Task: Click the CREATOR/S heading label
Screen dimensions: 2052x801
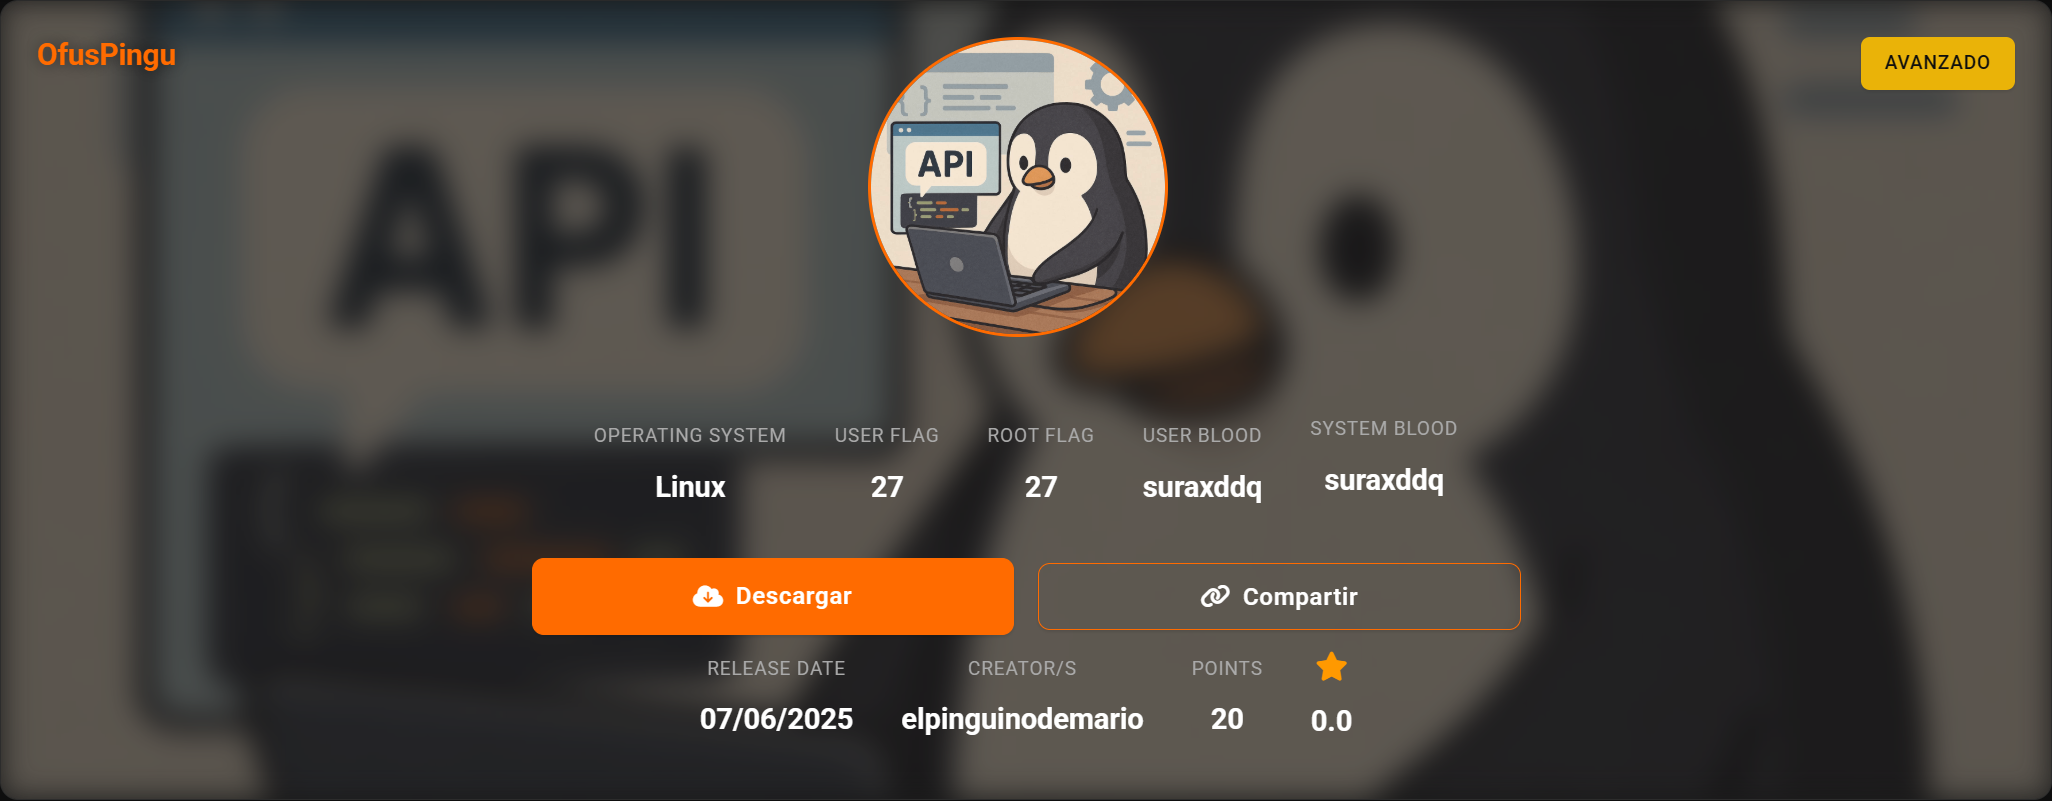Action: click(x=1021, y=669)
